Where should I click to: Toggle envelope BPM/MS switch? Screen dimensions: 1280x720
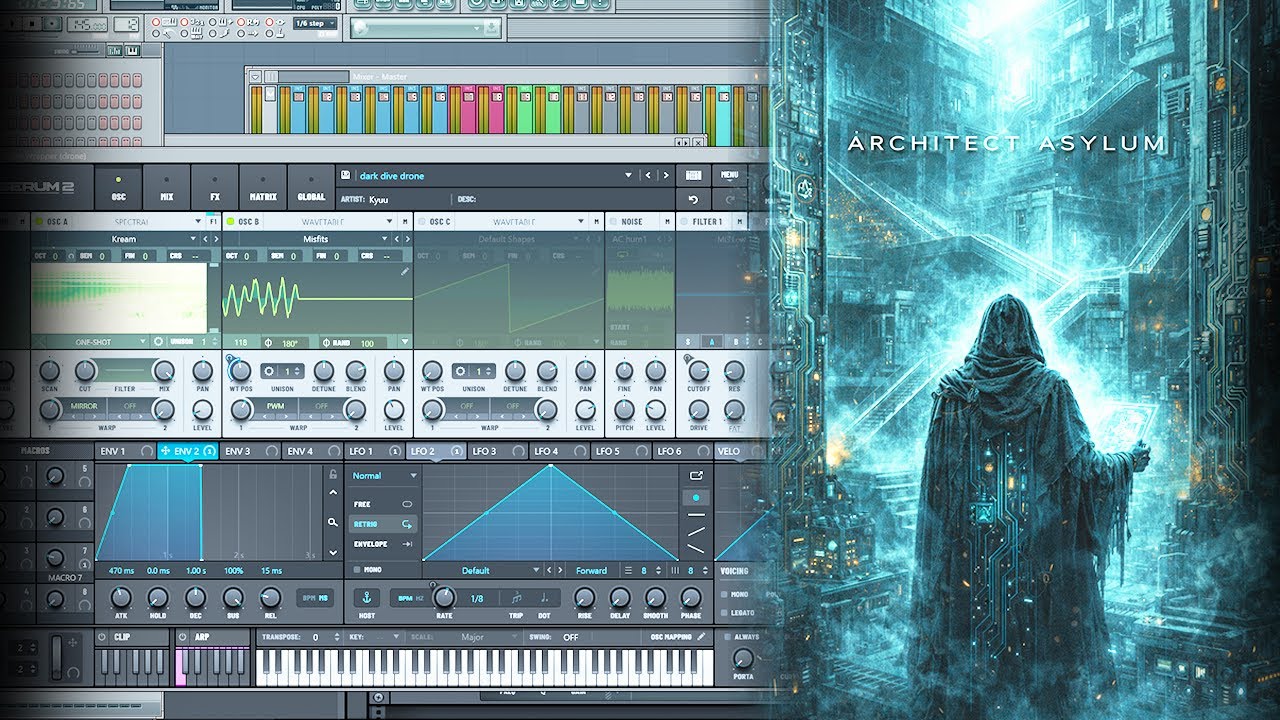[x=315, y=598]
